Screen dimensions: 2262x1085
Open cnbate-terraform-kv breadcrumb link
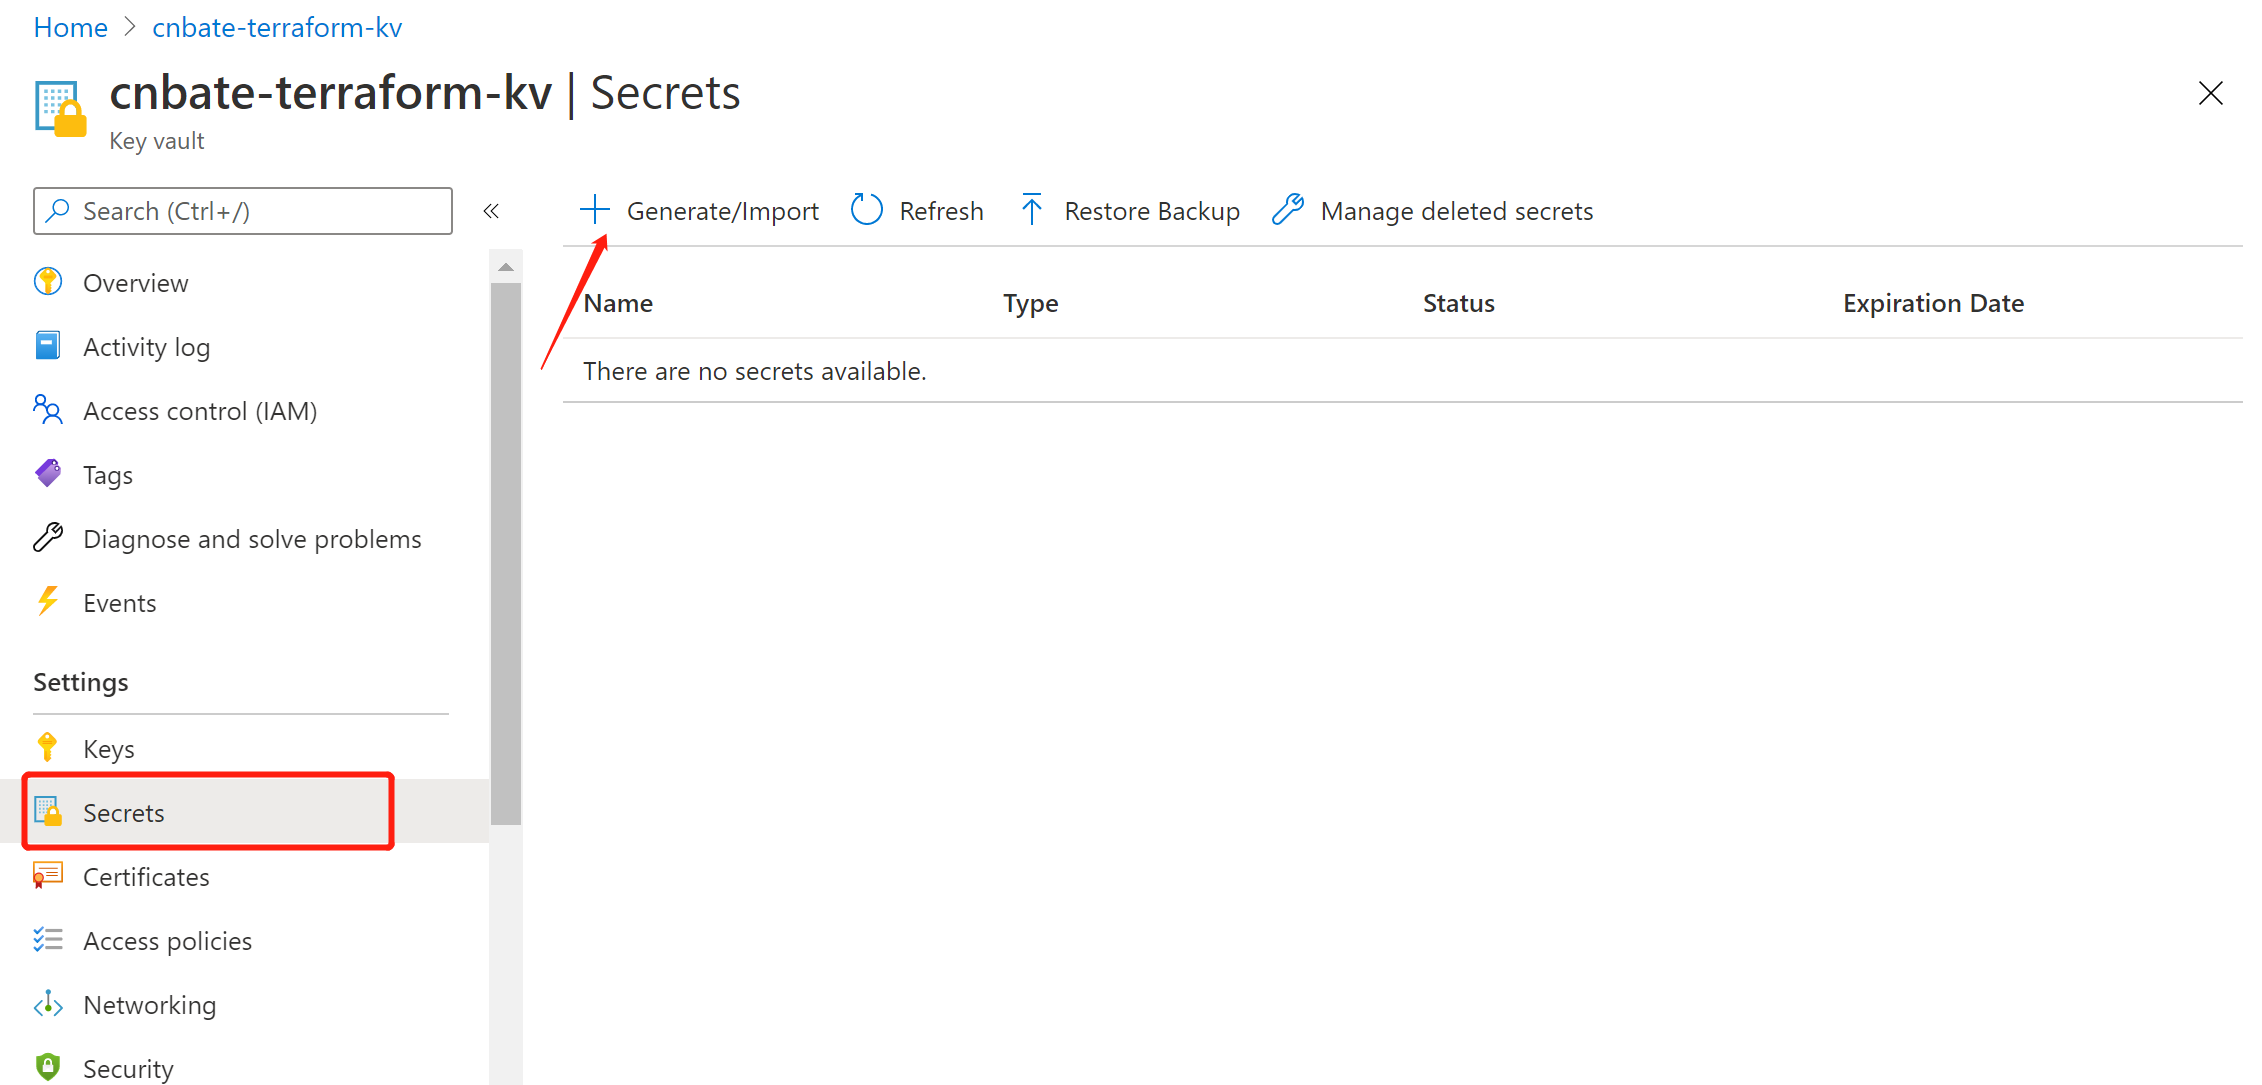277,27
